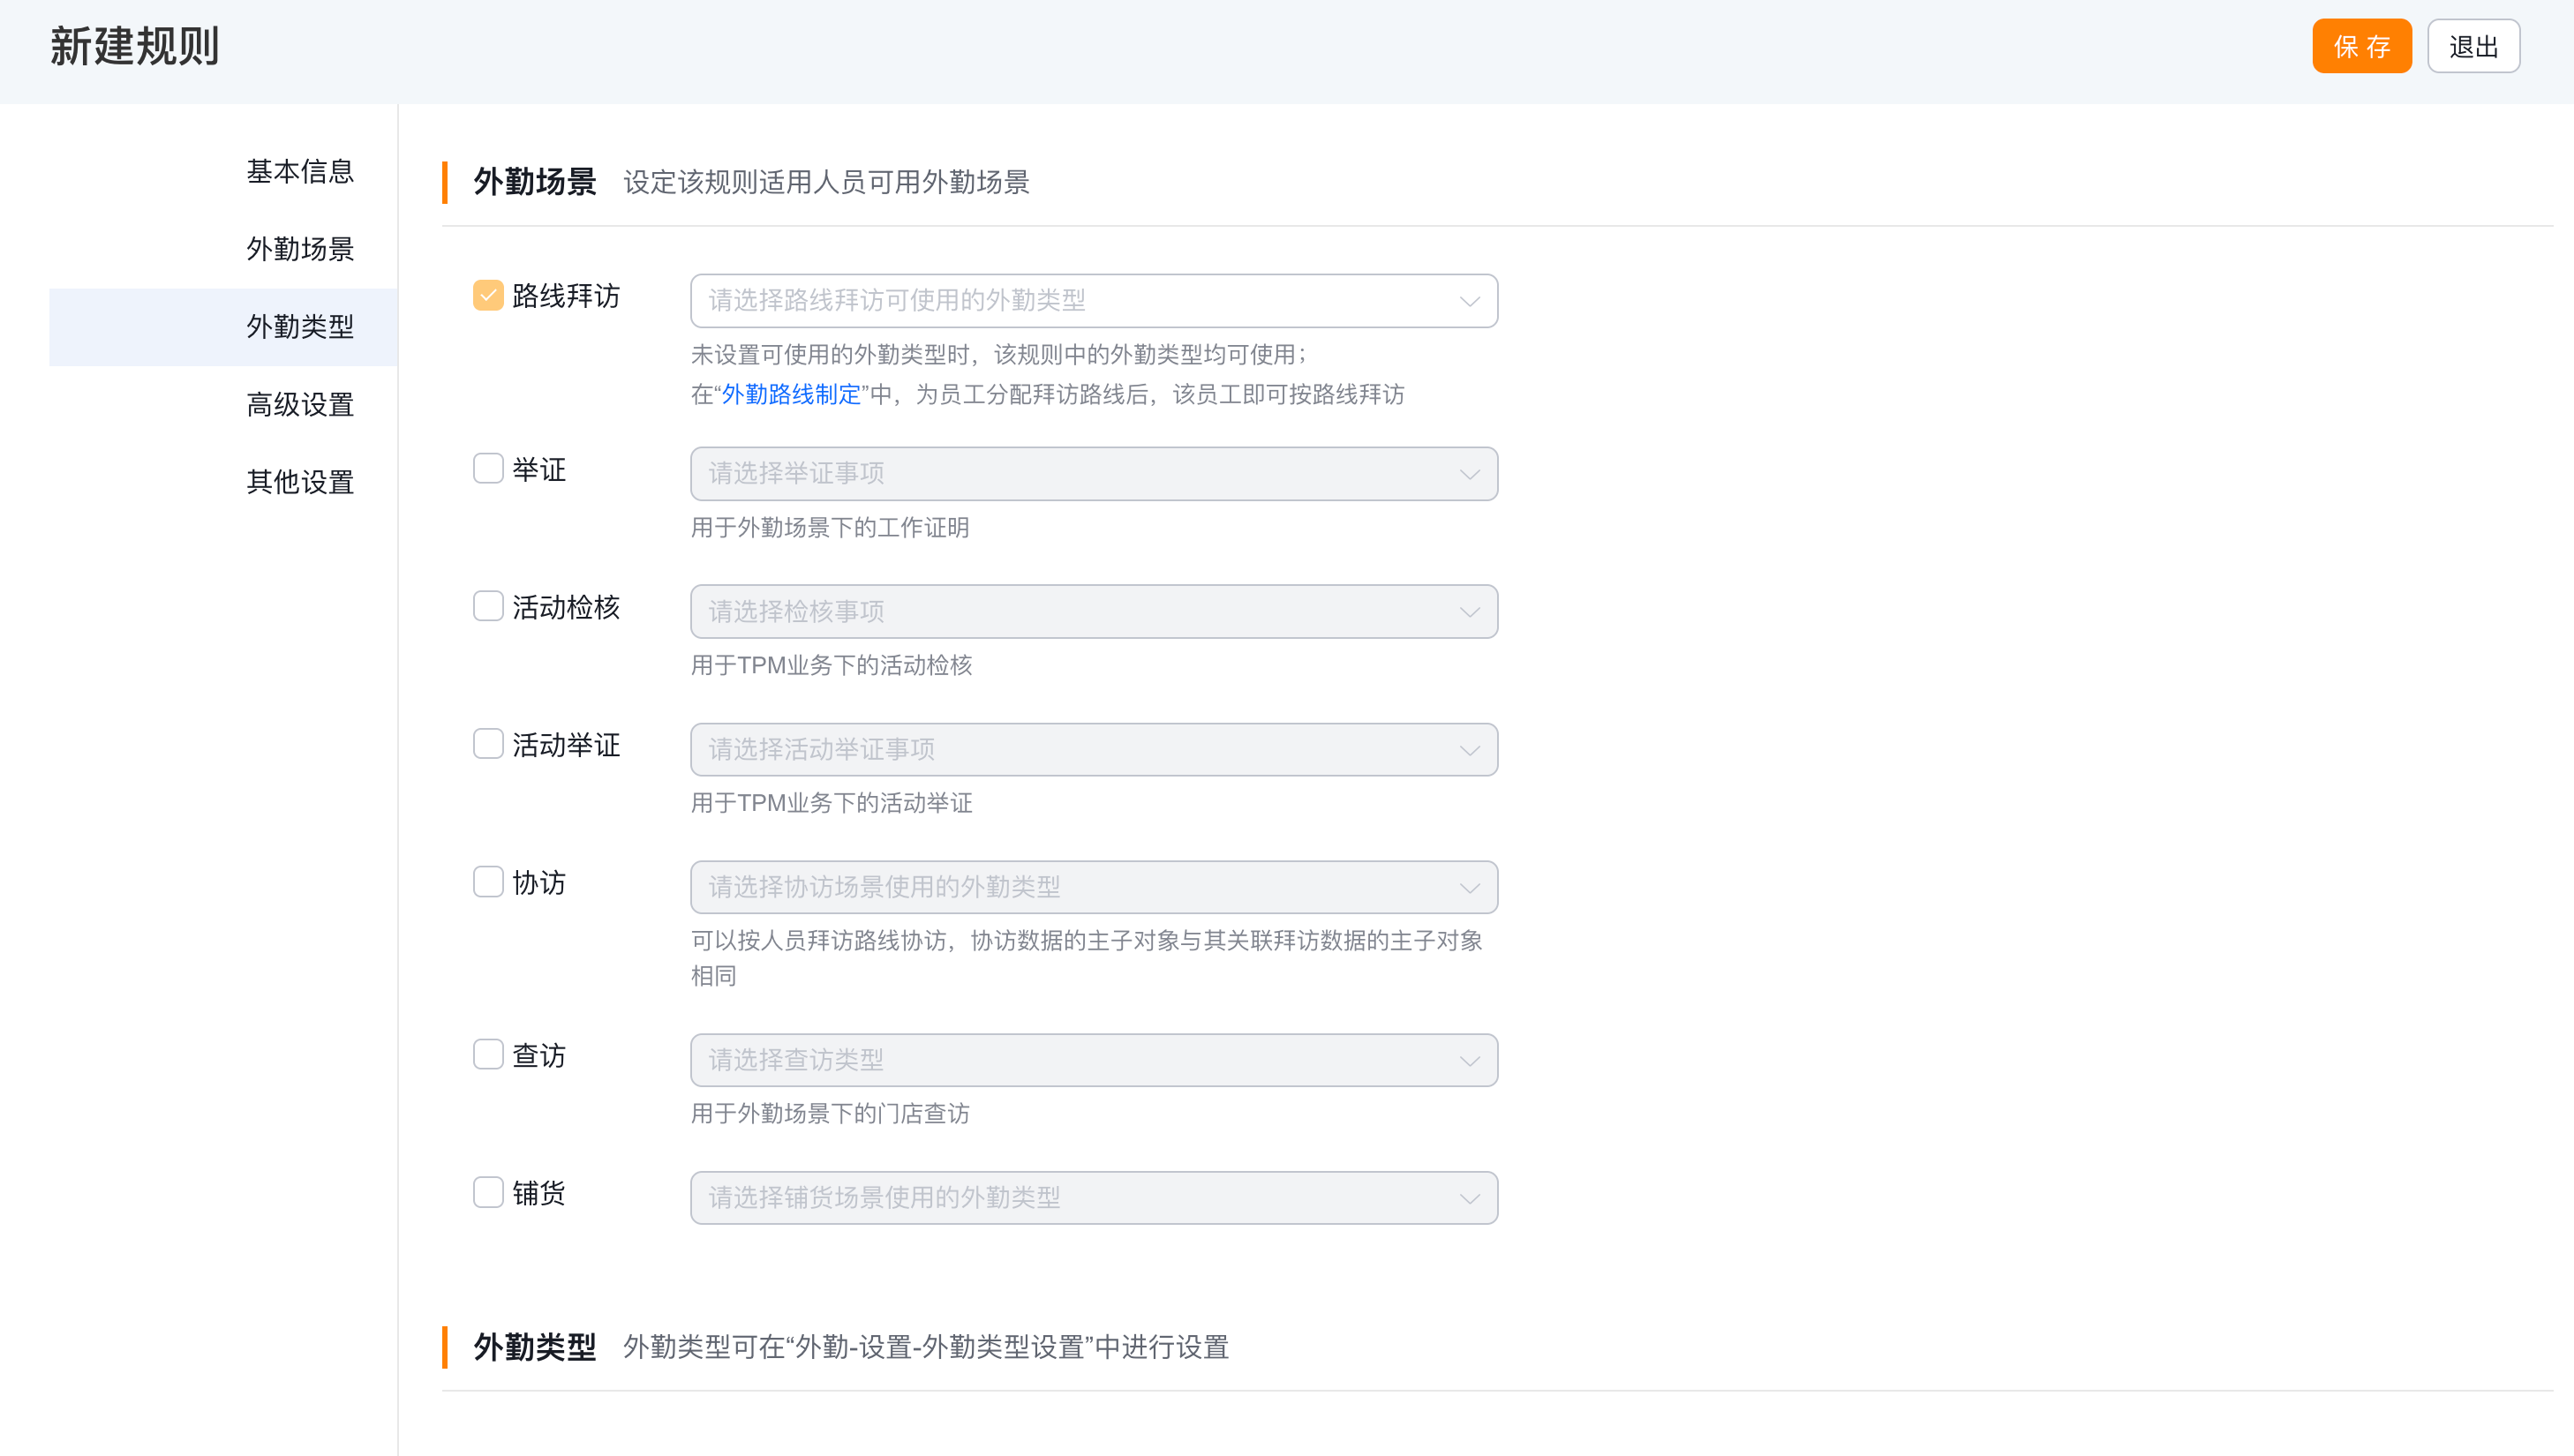The image size is (2574, 1456).
Task: Expand the 协访场景 outing type dropdown
Action: [x=1093, y=888]
